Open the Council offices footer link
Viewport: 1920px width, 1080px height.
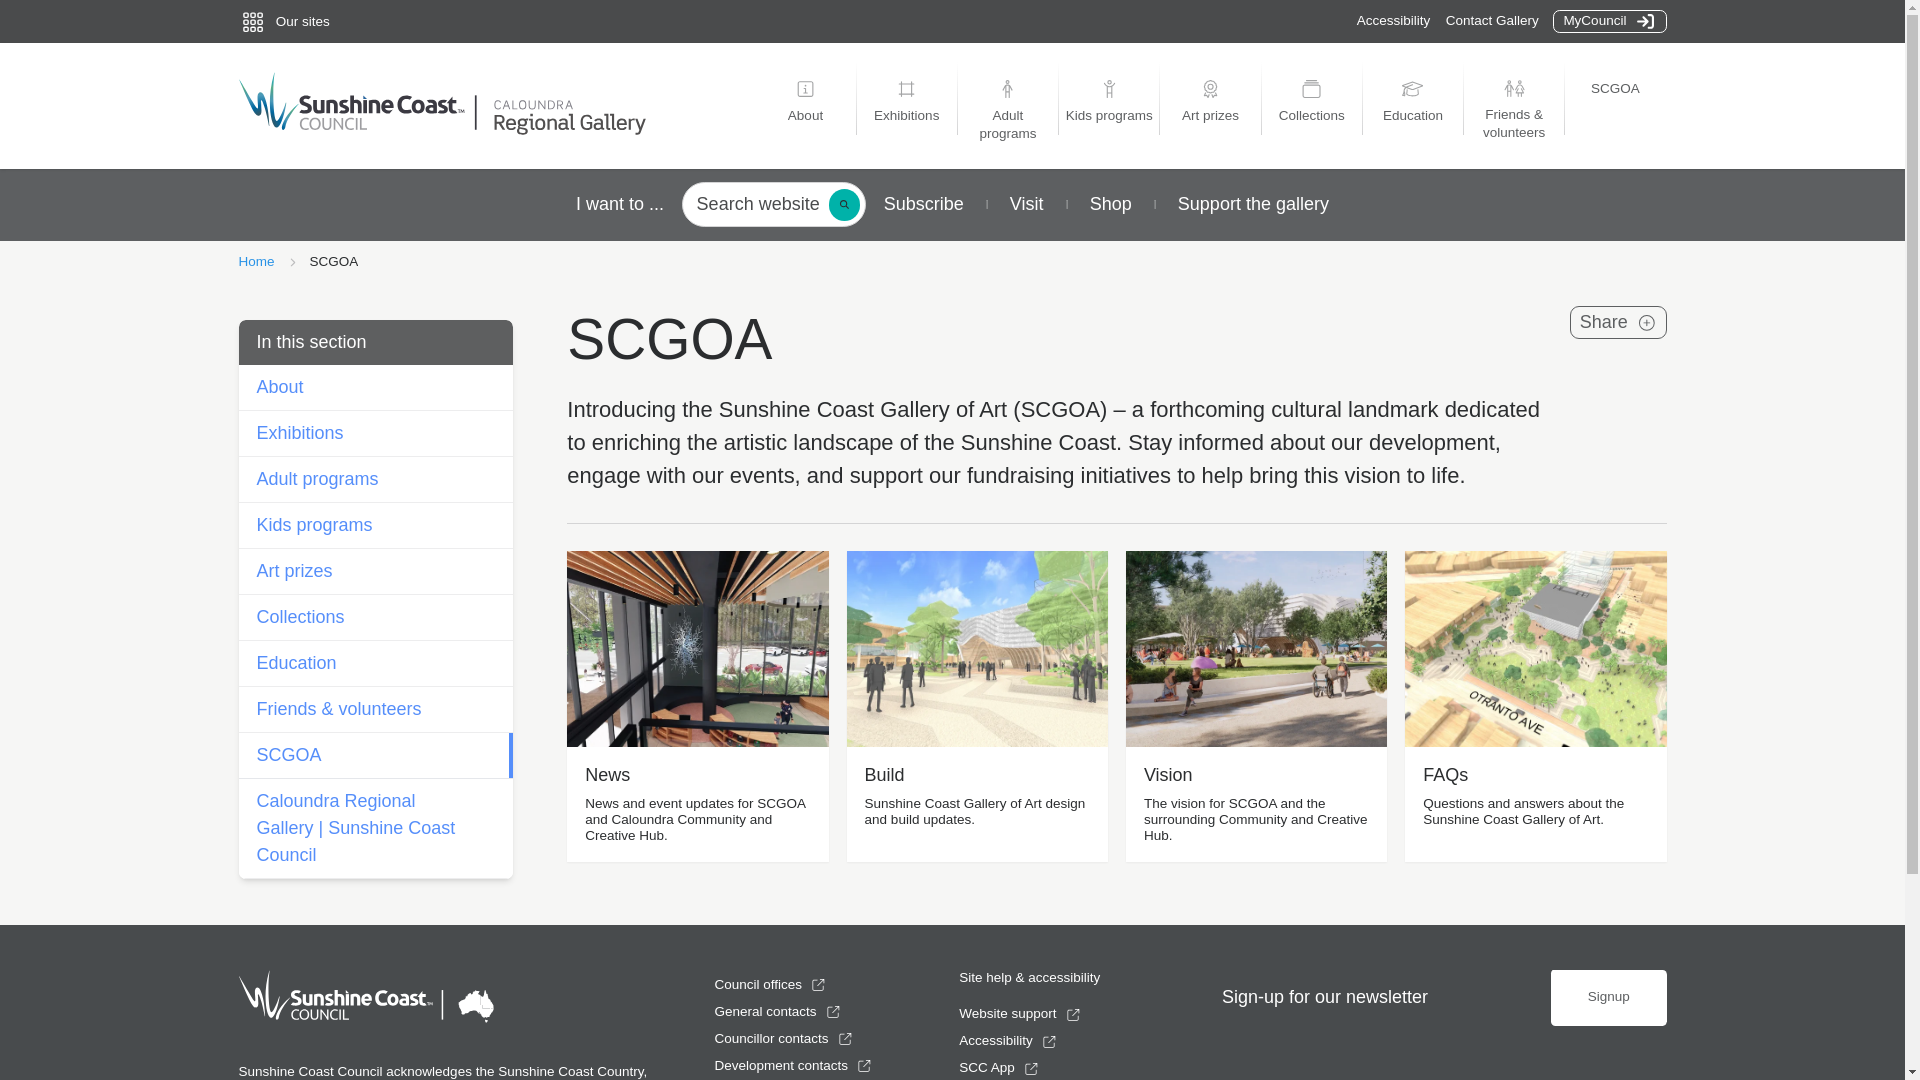coord(757,985)
